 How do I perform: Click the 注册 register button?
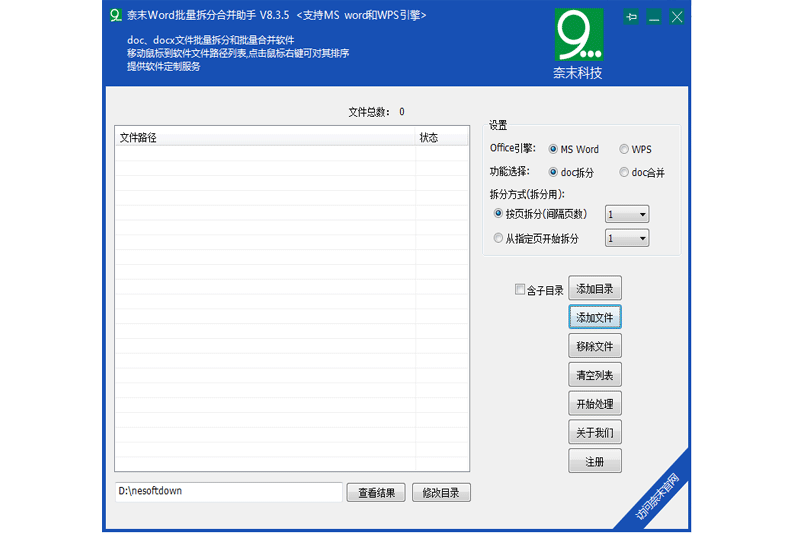tap(595, 462)
